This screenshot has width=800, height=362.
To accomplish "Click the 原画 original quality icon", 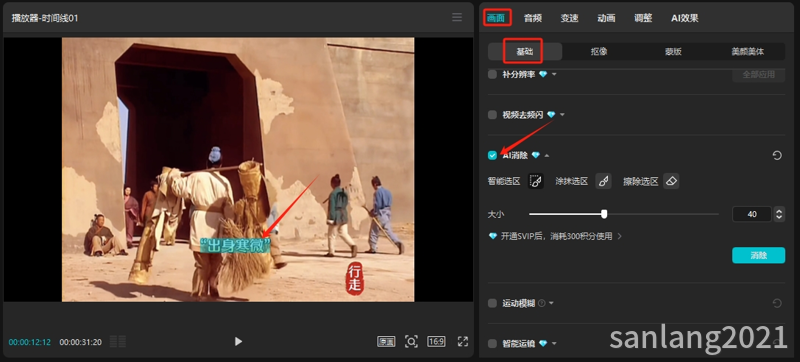I will (386, 342).
